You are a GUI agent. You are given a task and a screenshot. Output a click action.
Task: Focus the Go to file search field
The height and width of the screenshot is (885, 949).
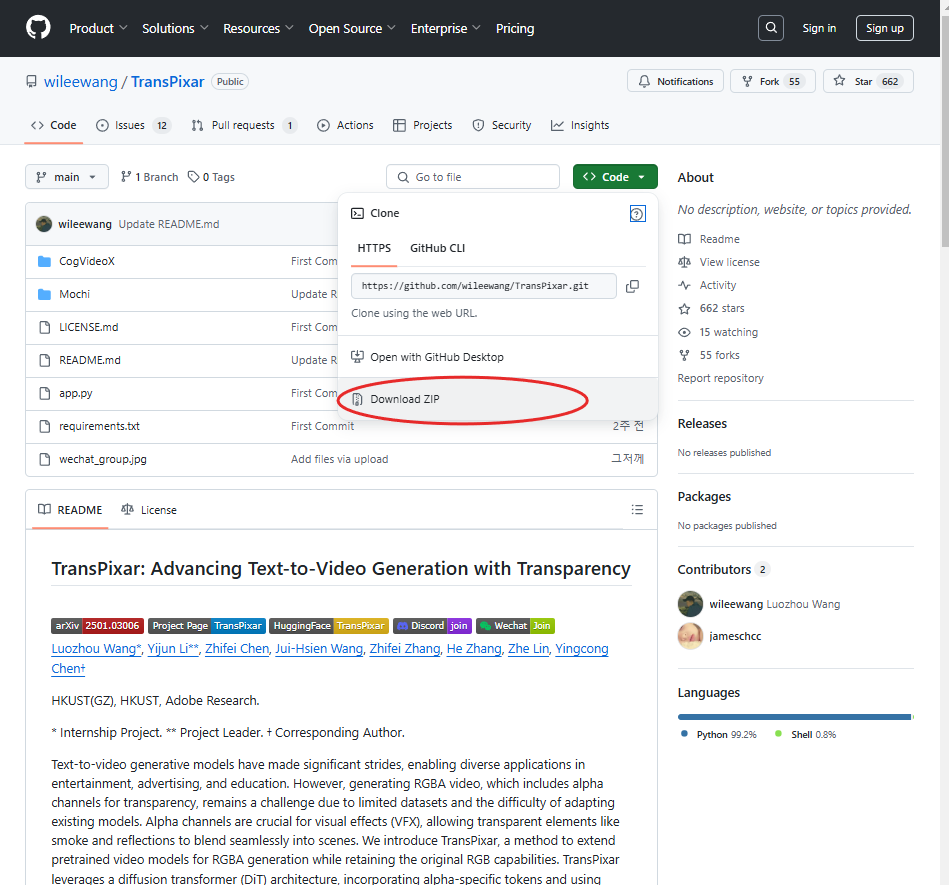(x=473, y=177)
